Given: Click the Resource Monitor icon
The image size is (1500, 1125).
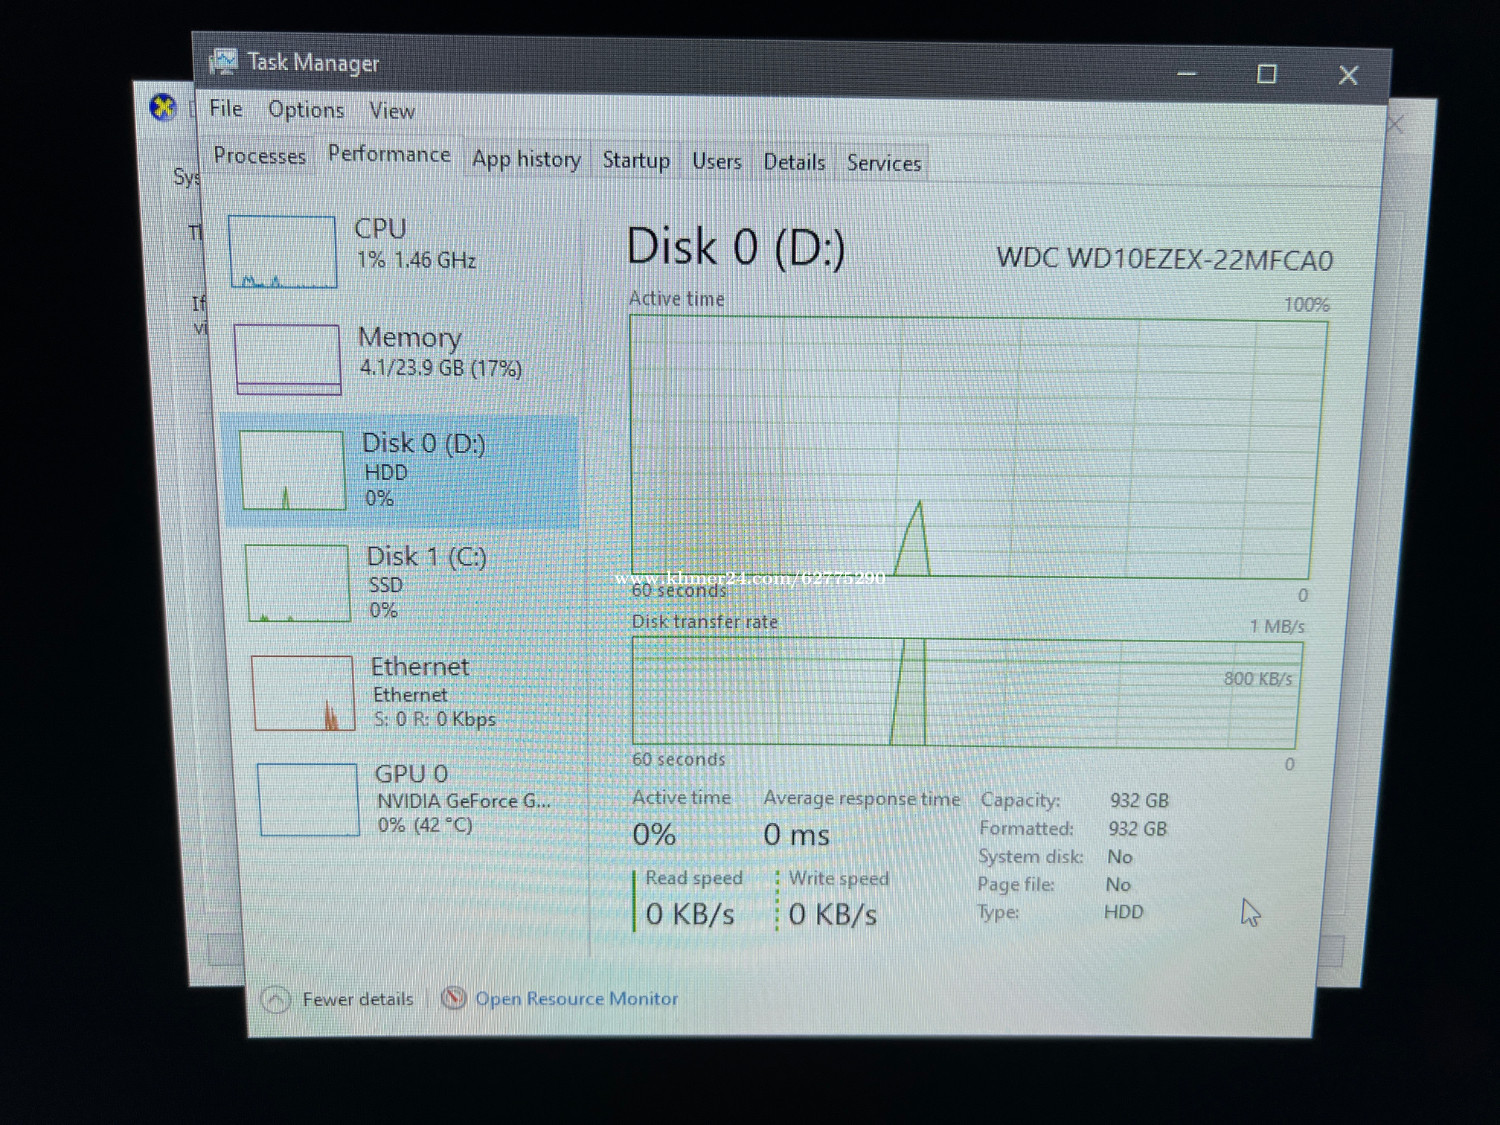Looking at the screenshot, I should pyautogui.click(x=454, y=998).
